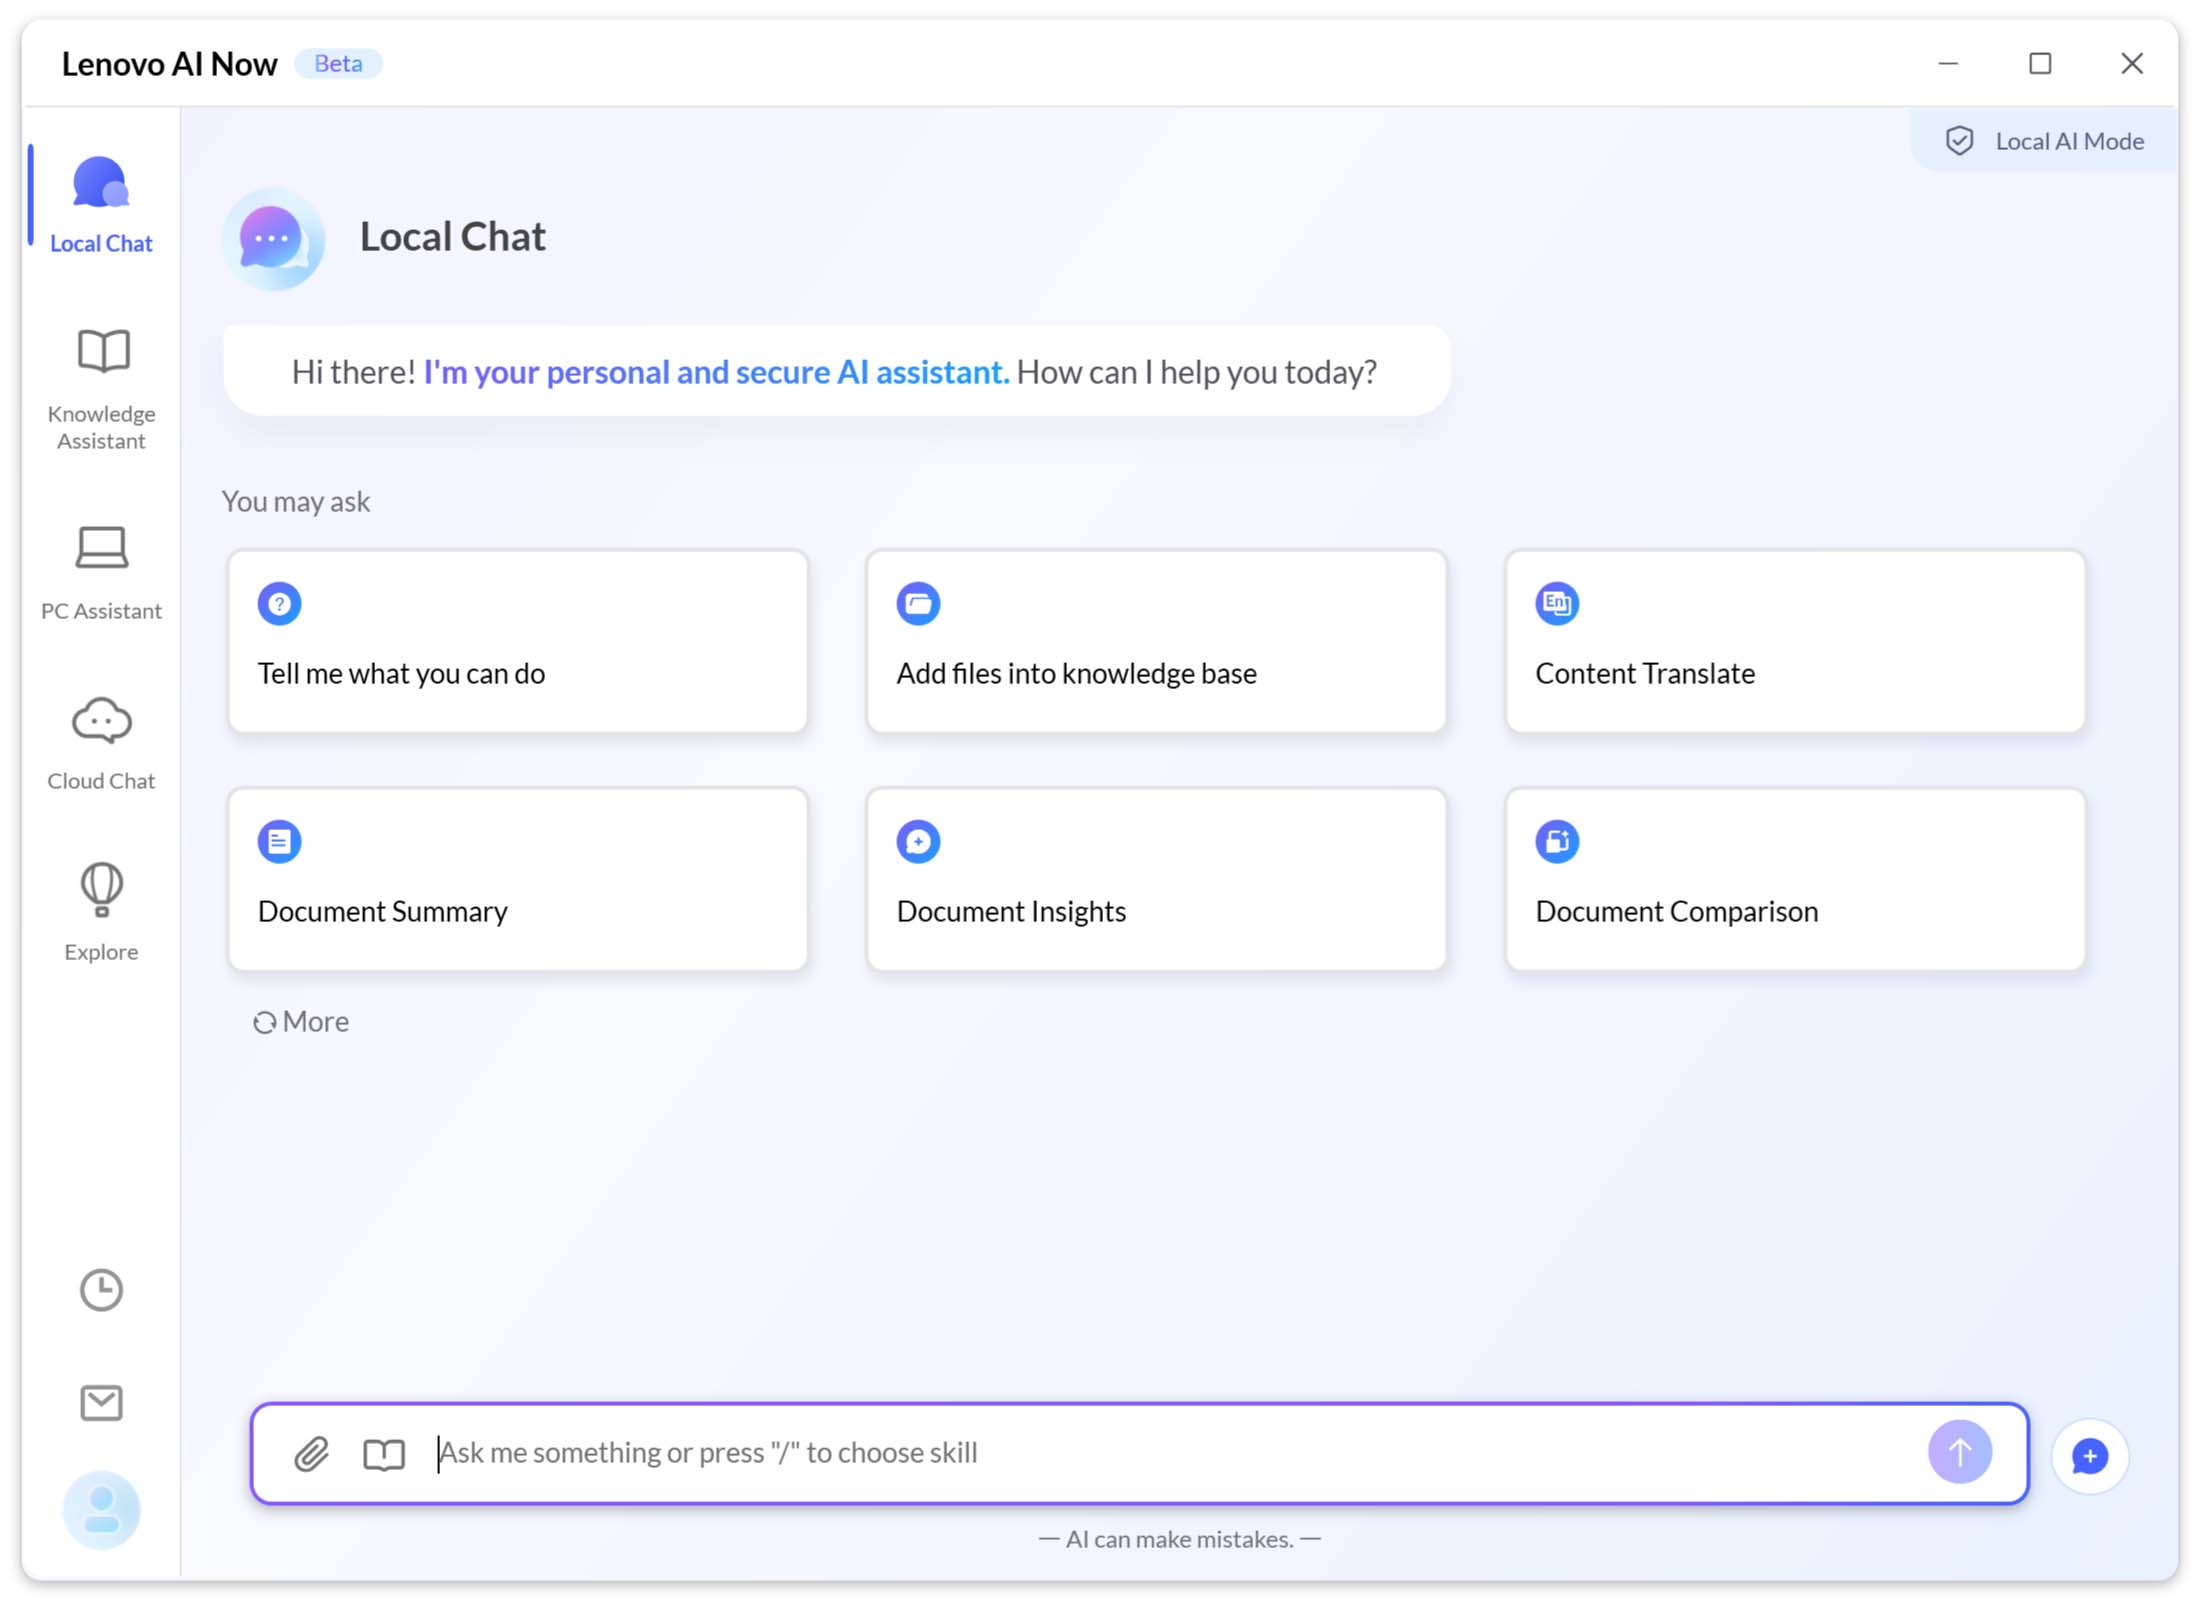The image size is (2200, 1600).
Task: Load more suggestions with the More control
Action: 300,1021
